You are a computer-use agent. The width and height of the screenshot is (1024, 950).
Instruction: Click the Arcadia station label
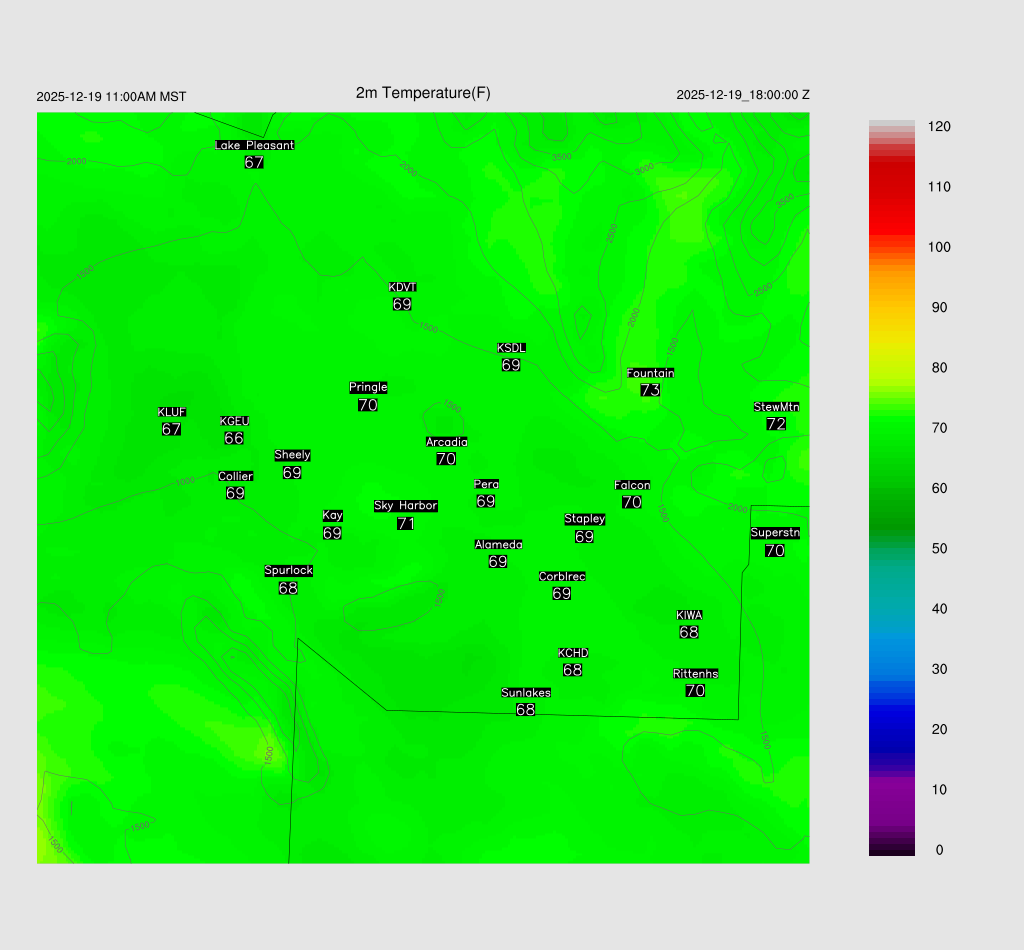[446, 442]
